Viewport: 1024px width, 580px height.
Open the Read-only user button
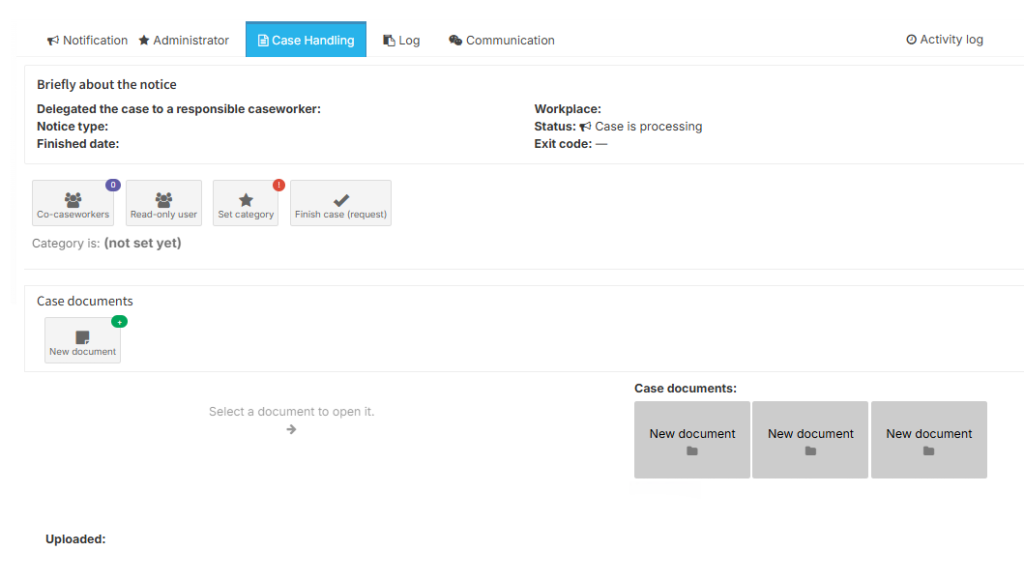tap(164, 203)
